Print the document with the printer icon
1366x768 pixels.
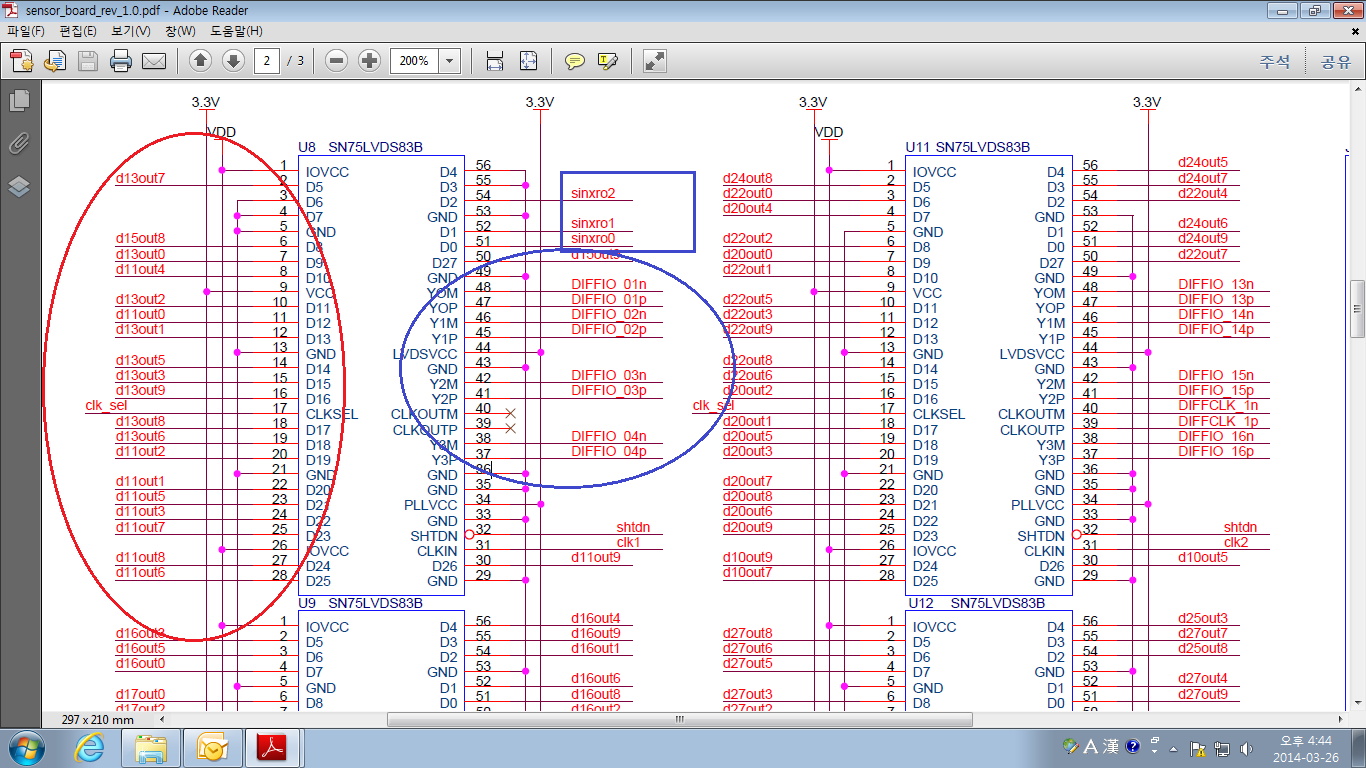[121, 61]
